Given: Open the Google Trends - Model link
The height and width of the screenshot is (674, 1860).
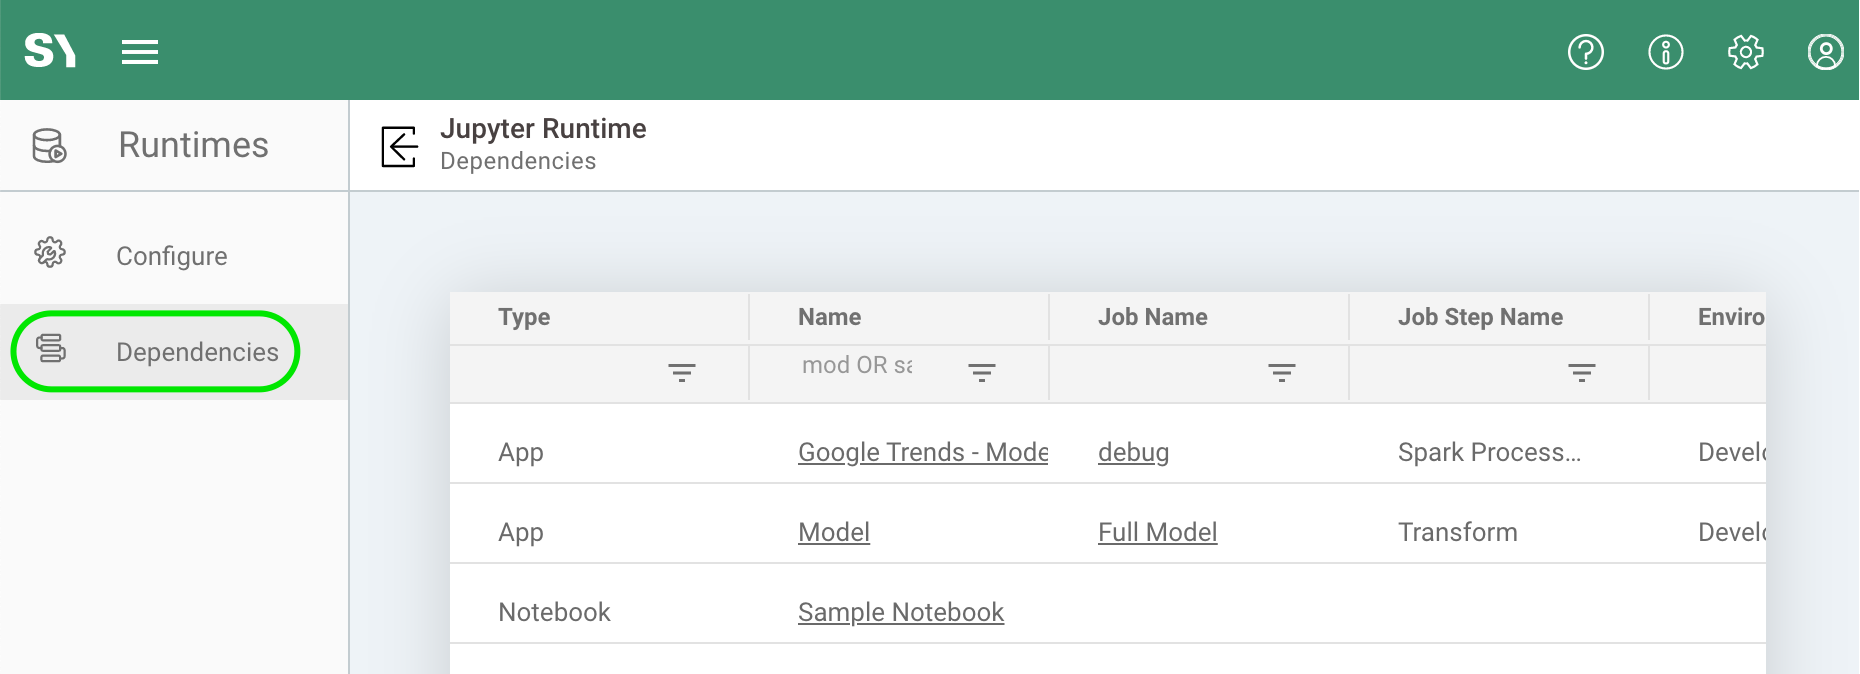Looking at the screenshot, I should click(922, 452).
